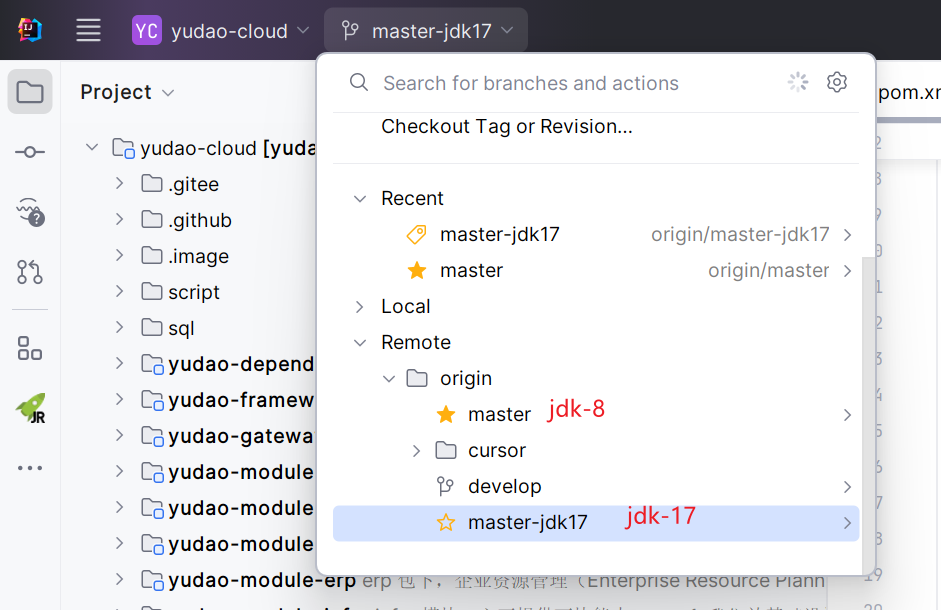Open the Pull Requests tool window icon

(30, 272)
